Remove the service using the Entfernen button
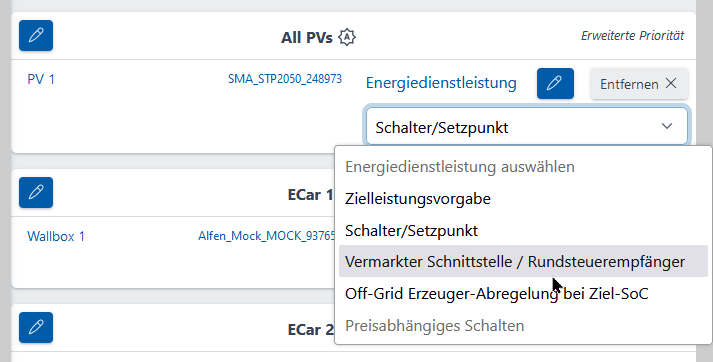Viewport: 713px width, 362px height. (x=639, y=84)
